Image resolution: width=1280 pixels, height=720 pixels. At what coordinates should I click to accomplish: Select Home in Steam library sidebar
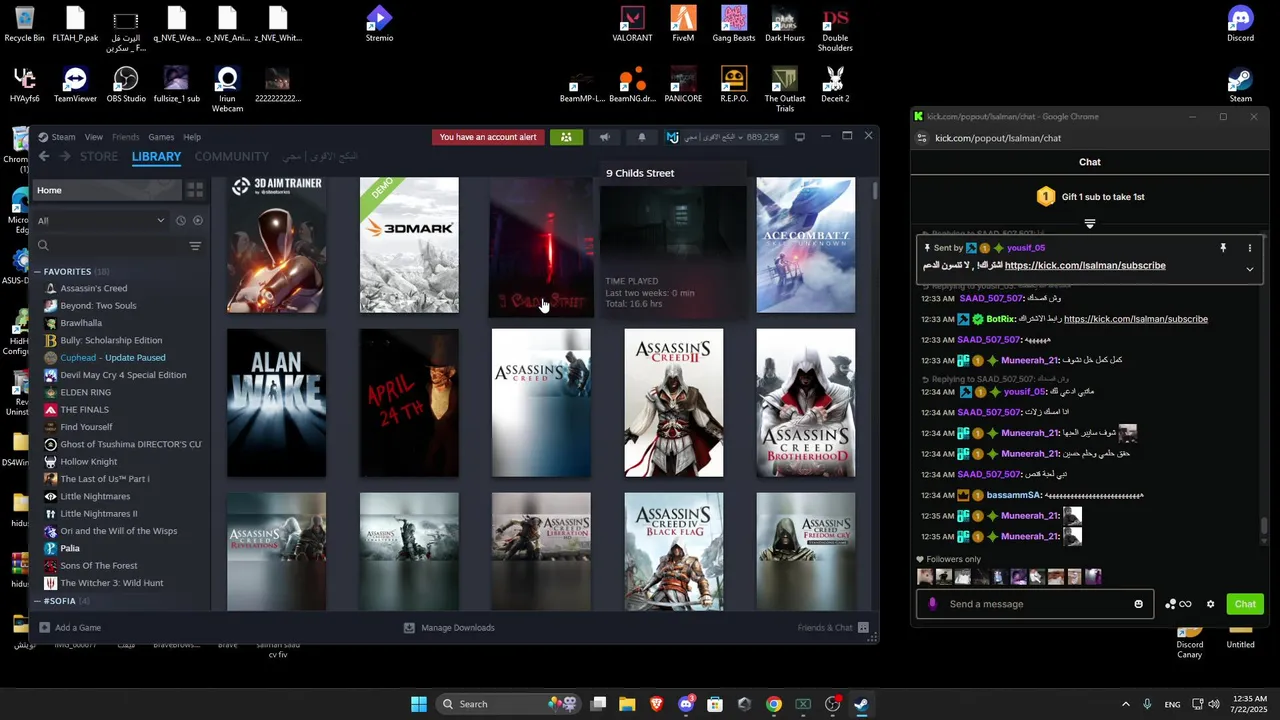tap(107, 190)
